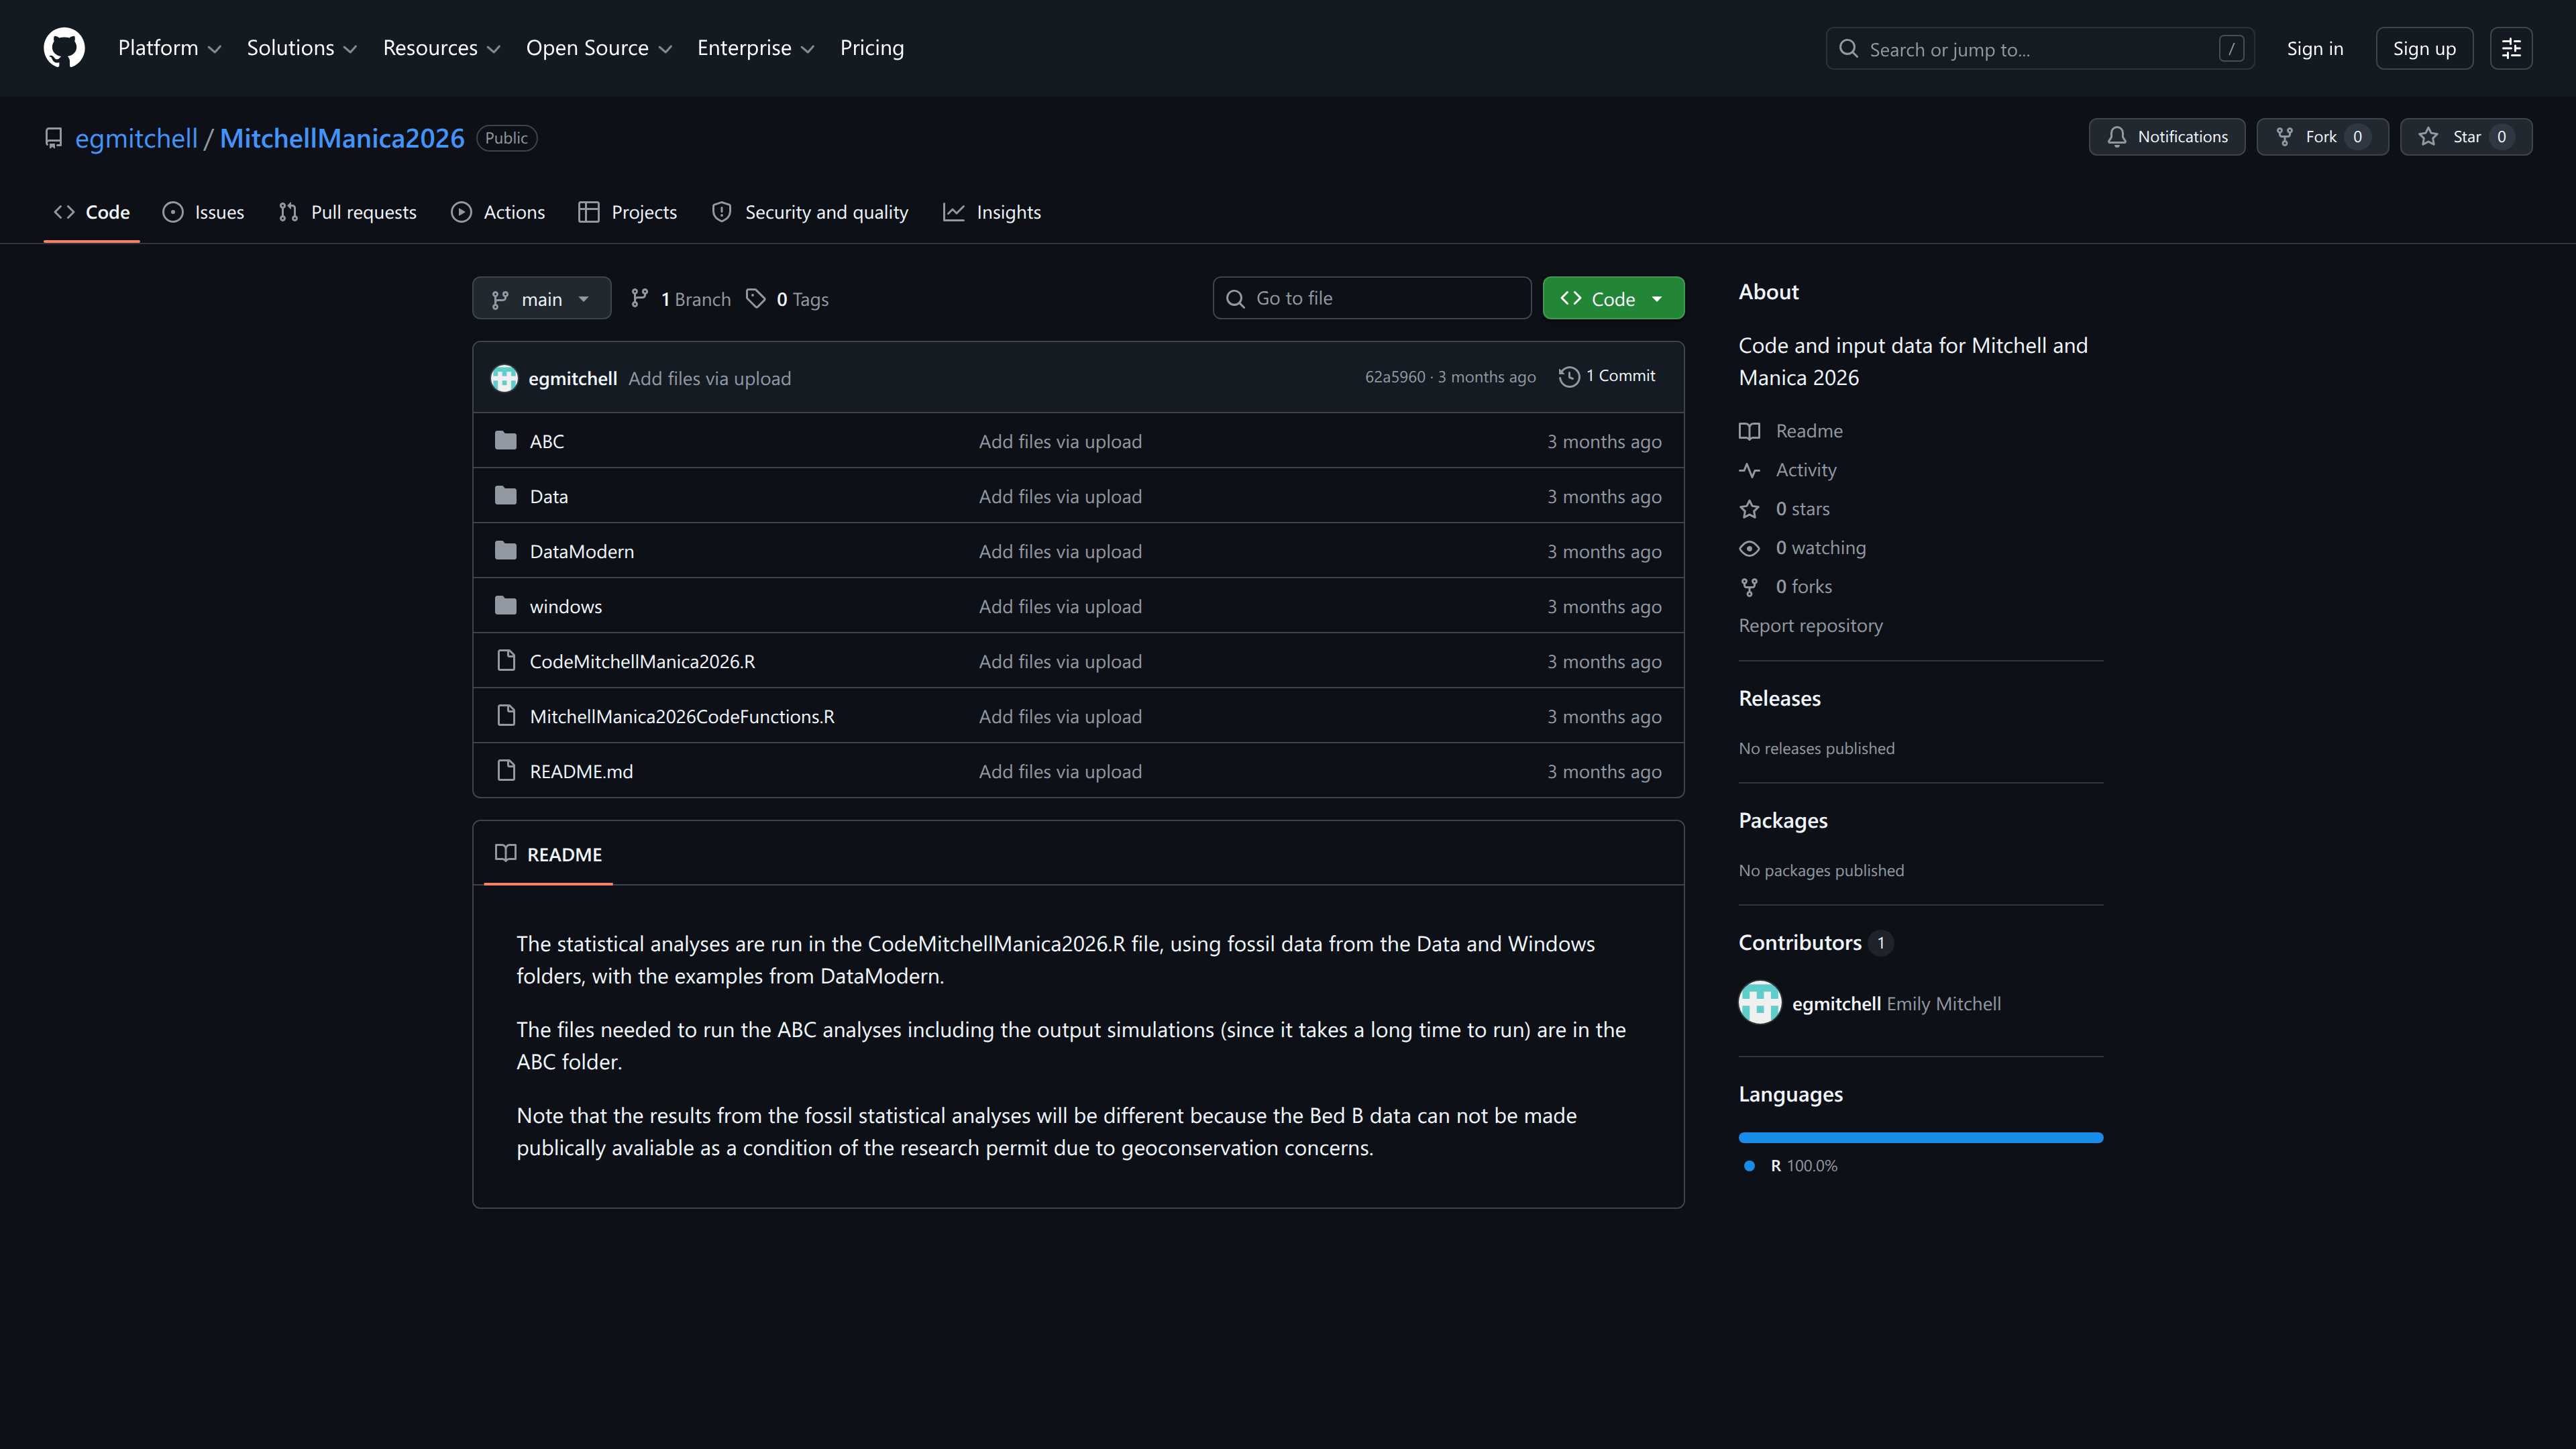Click the fork icon next to 0 forks
This screenshot has height=1449, width=2576.
(1749, 587)
